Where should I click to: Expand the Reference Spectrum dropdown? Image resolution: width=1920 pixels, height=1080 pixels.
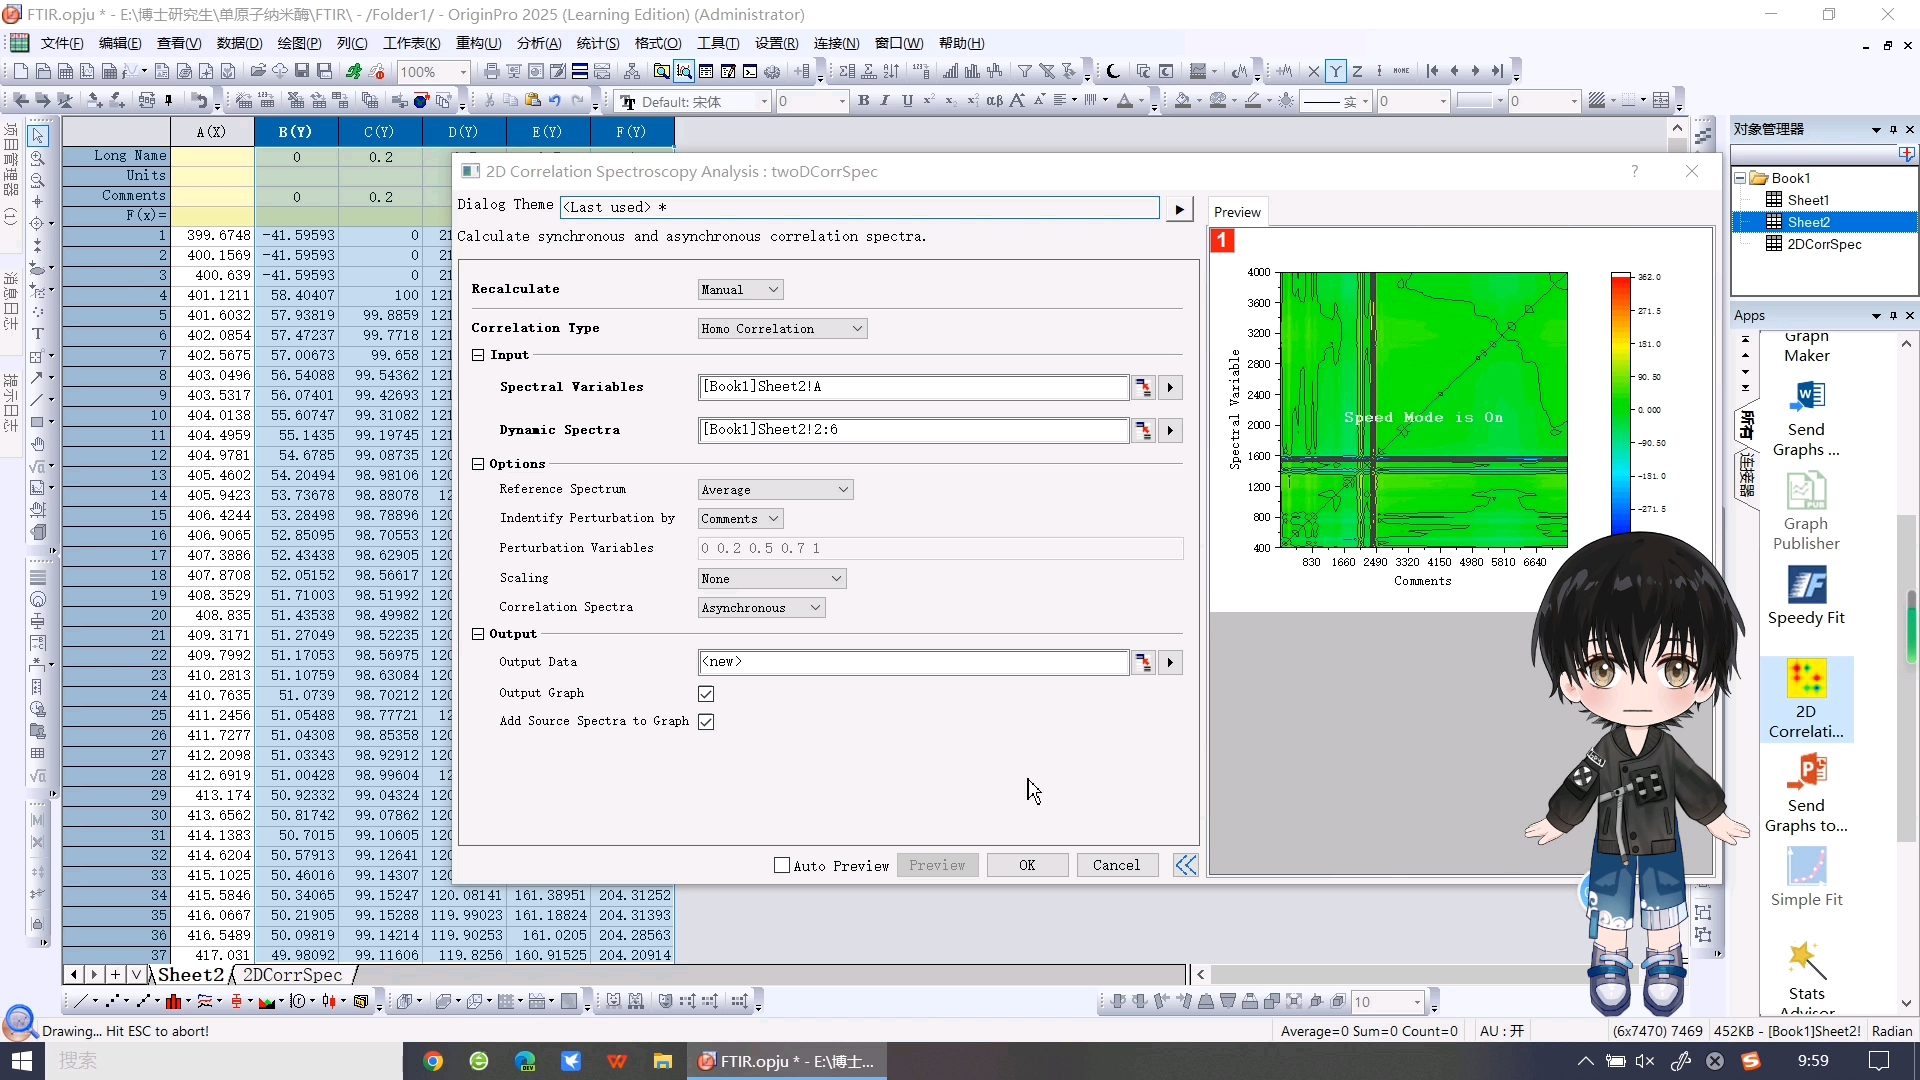click(775, 490)
